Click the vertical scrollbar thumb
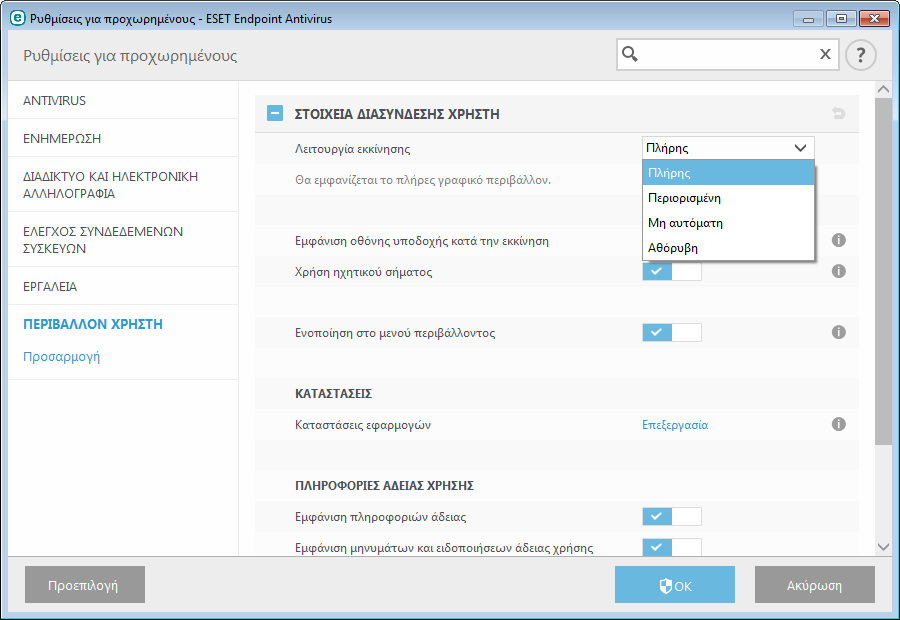Image resolution: width=900 pixels, height=620 pixels. (884, 272)
